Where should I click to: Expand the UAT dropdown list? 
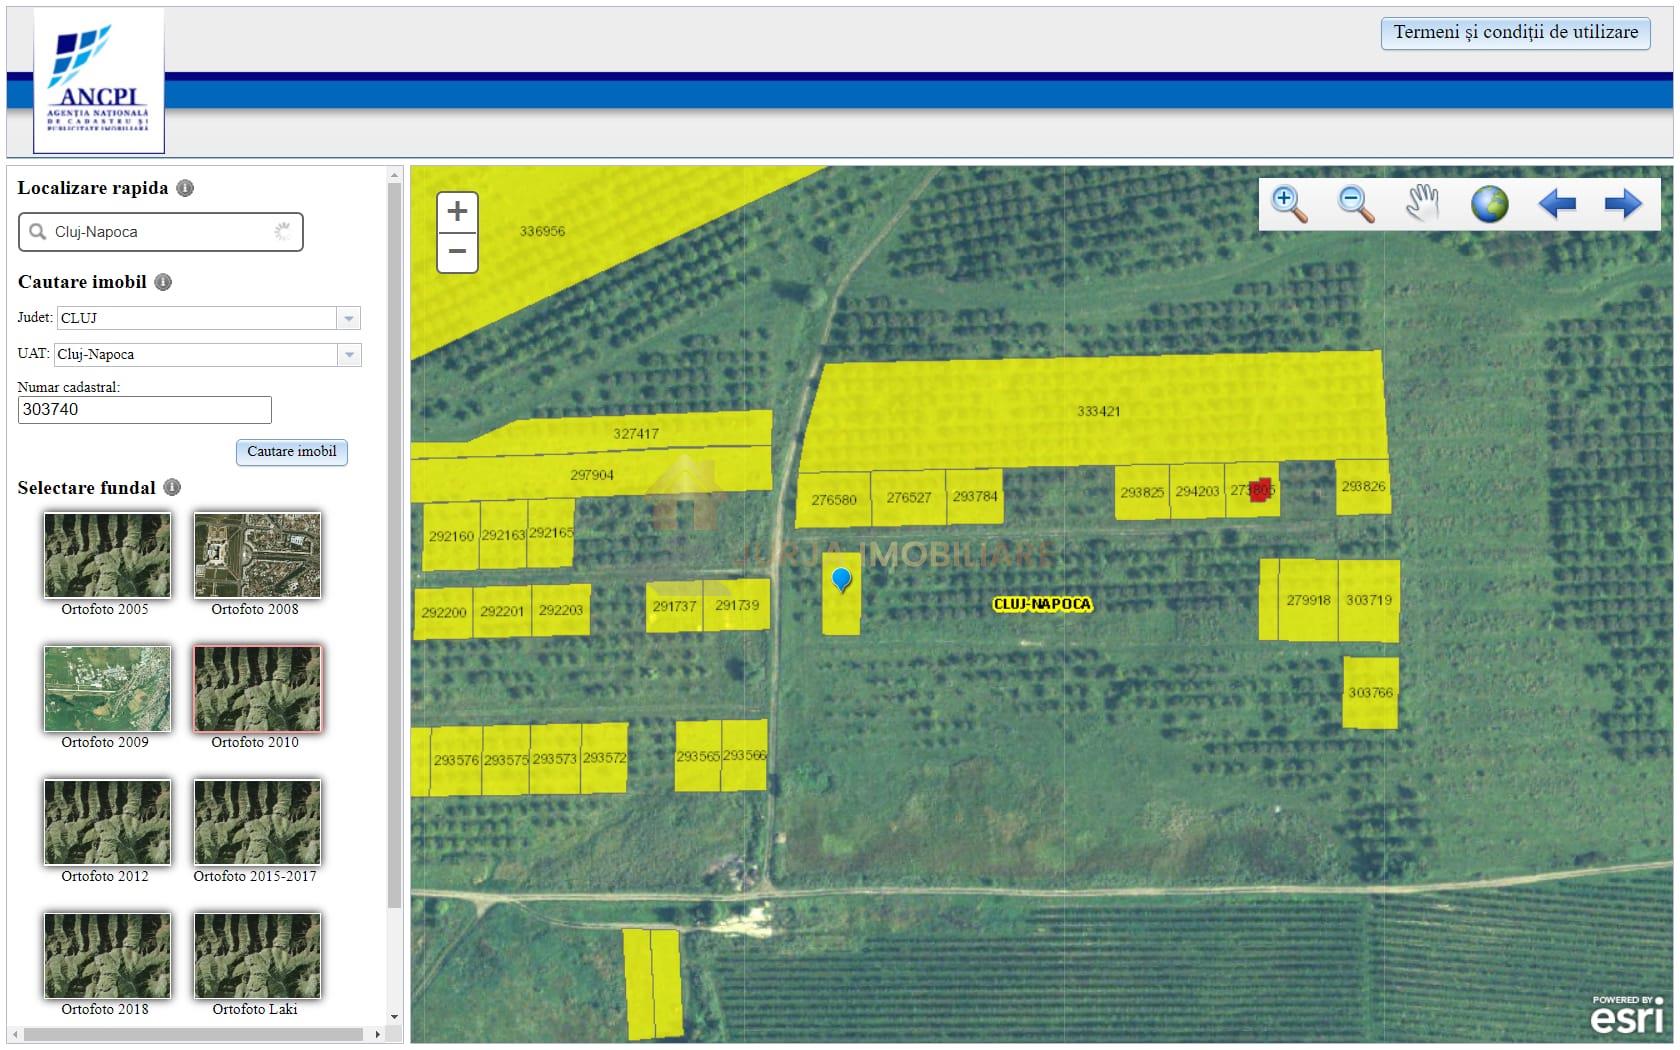tap(348, 355)
